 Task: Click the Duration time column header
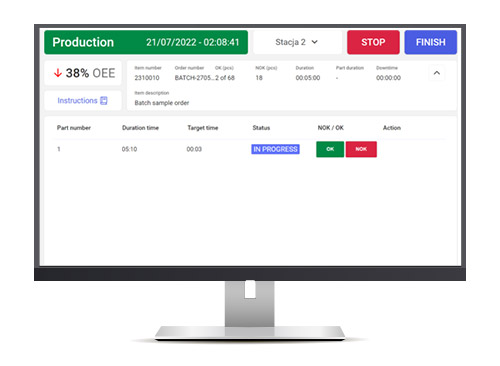coord(140,128)
